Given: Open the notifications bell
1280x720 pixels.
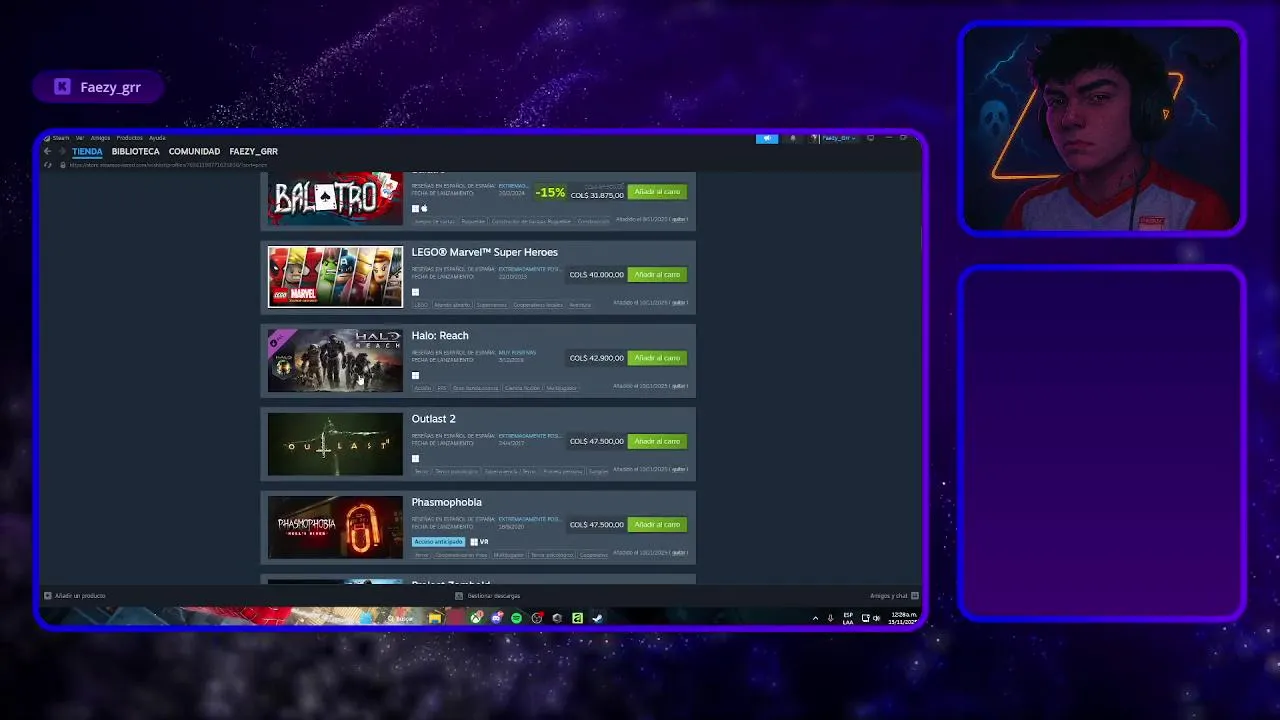Looking at the screenshot, I should [x=793, y=138].
